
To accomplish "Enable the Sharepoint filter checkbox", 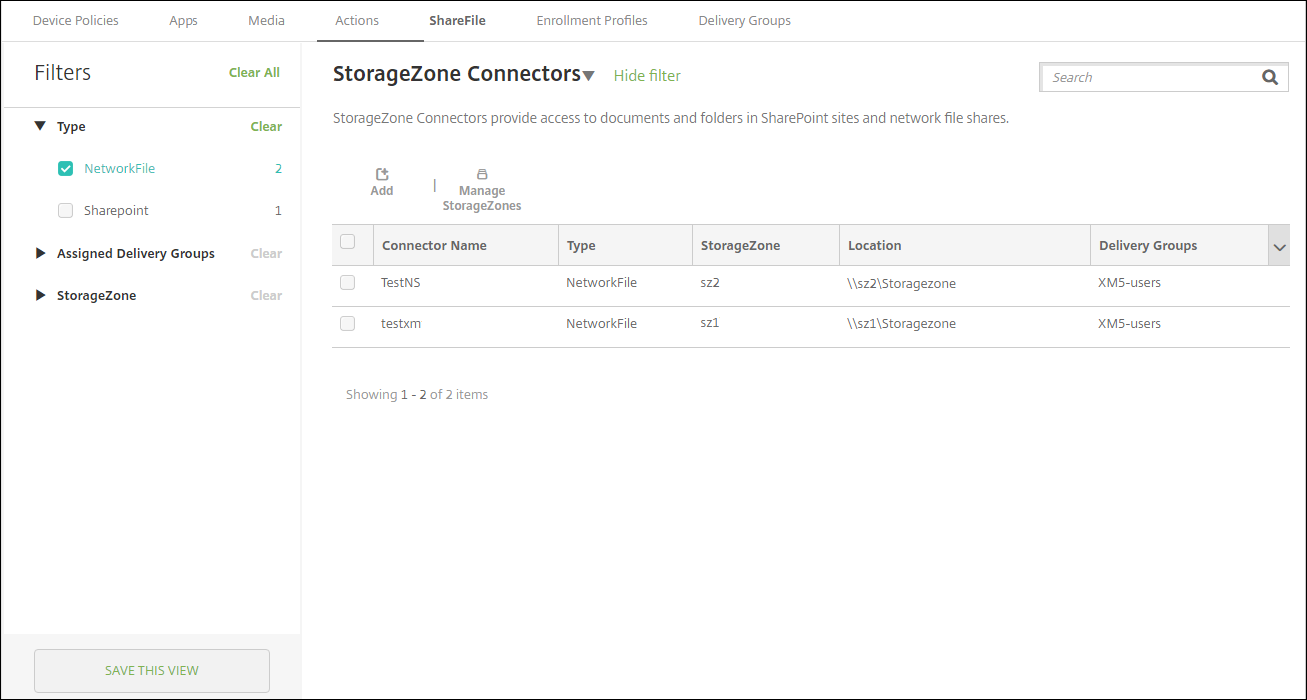I will tap(66, 211).
